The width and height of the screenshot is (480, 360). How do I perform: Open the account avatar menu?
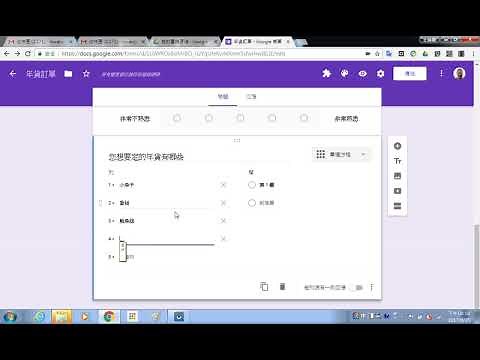(x=459, y=73)
